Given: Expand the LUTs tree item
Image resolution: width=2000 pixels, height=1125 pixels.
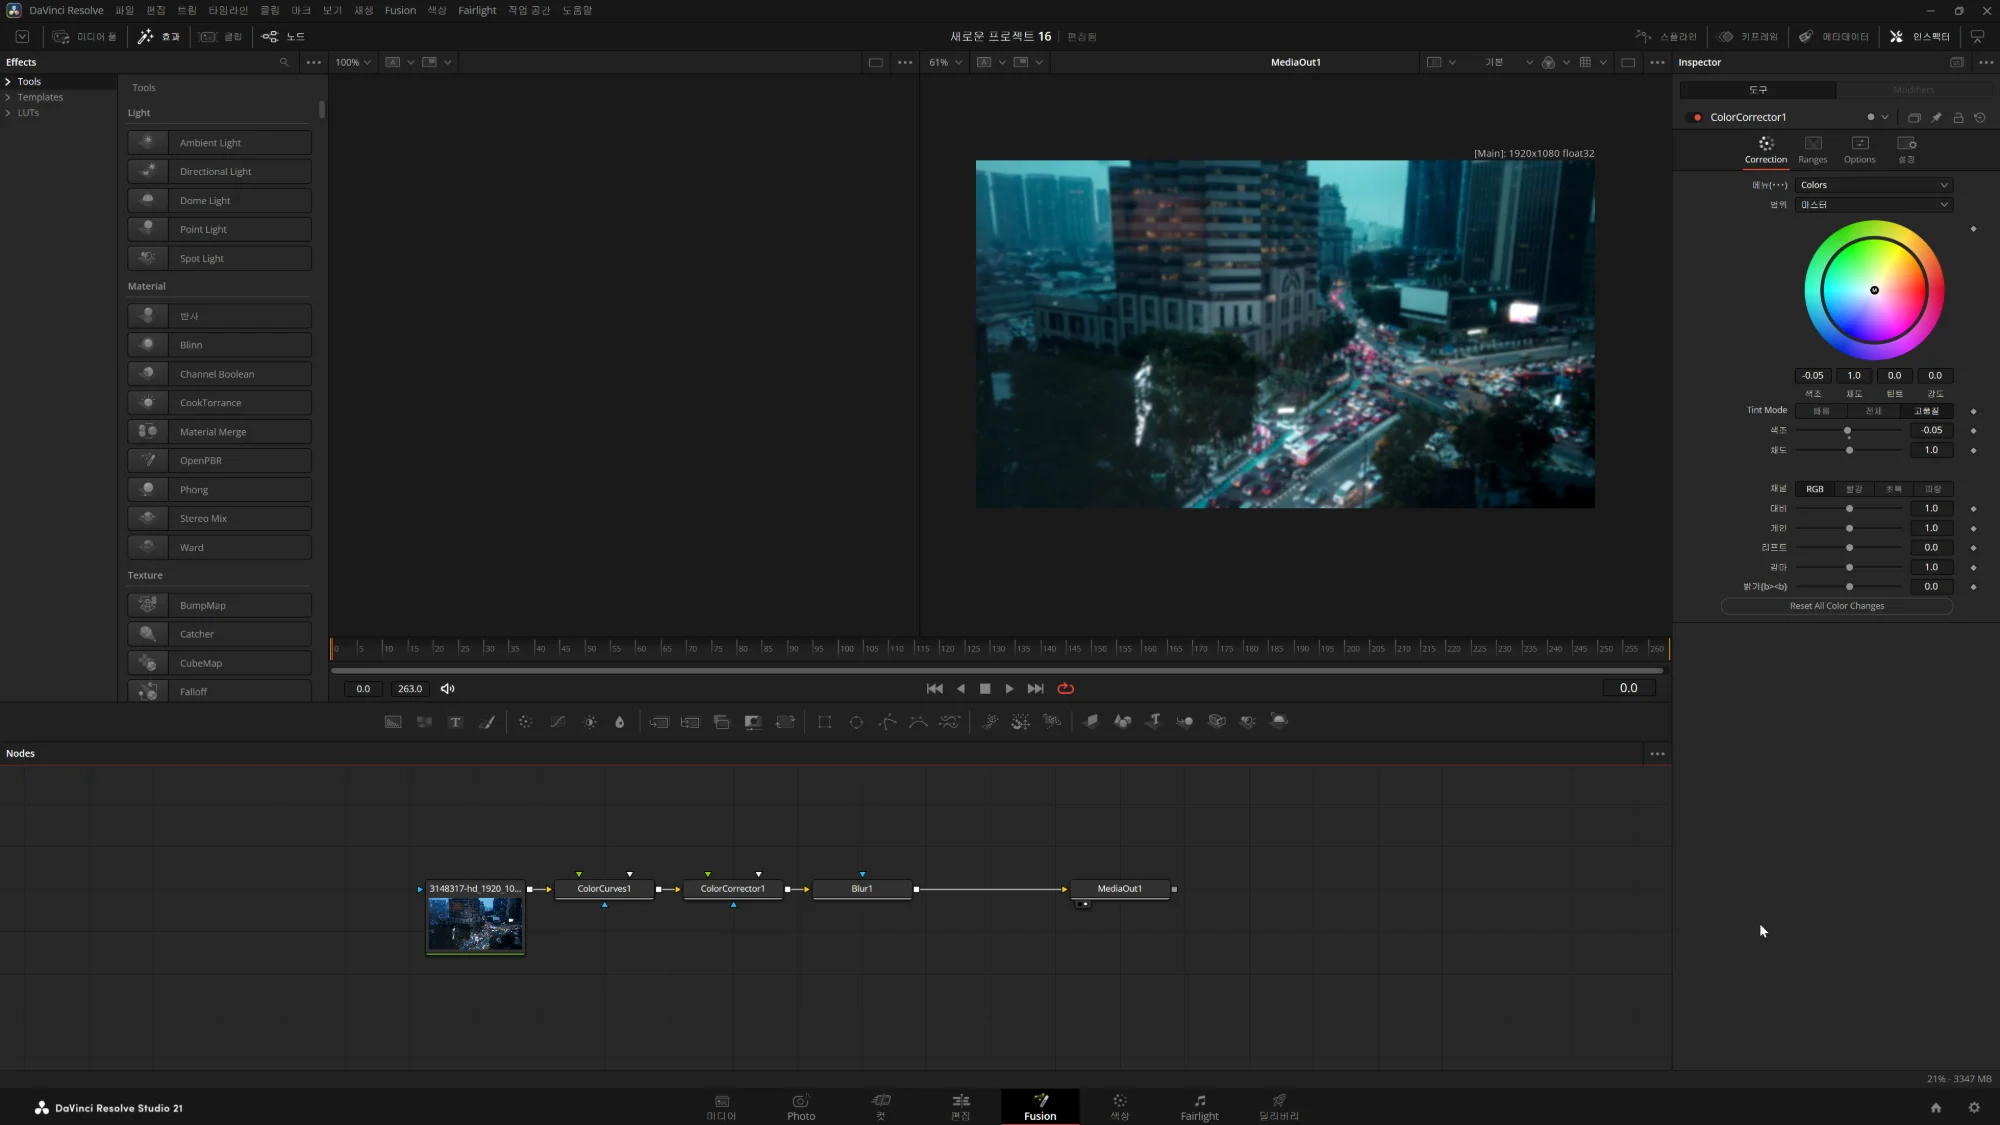Looking at the screenshot, I should (x=8, y=113).
